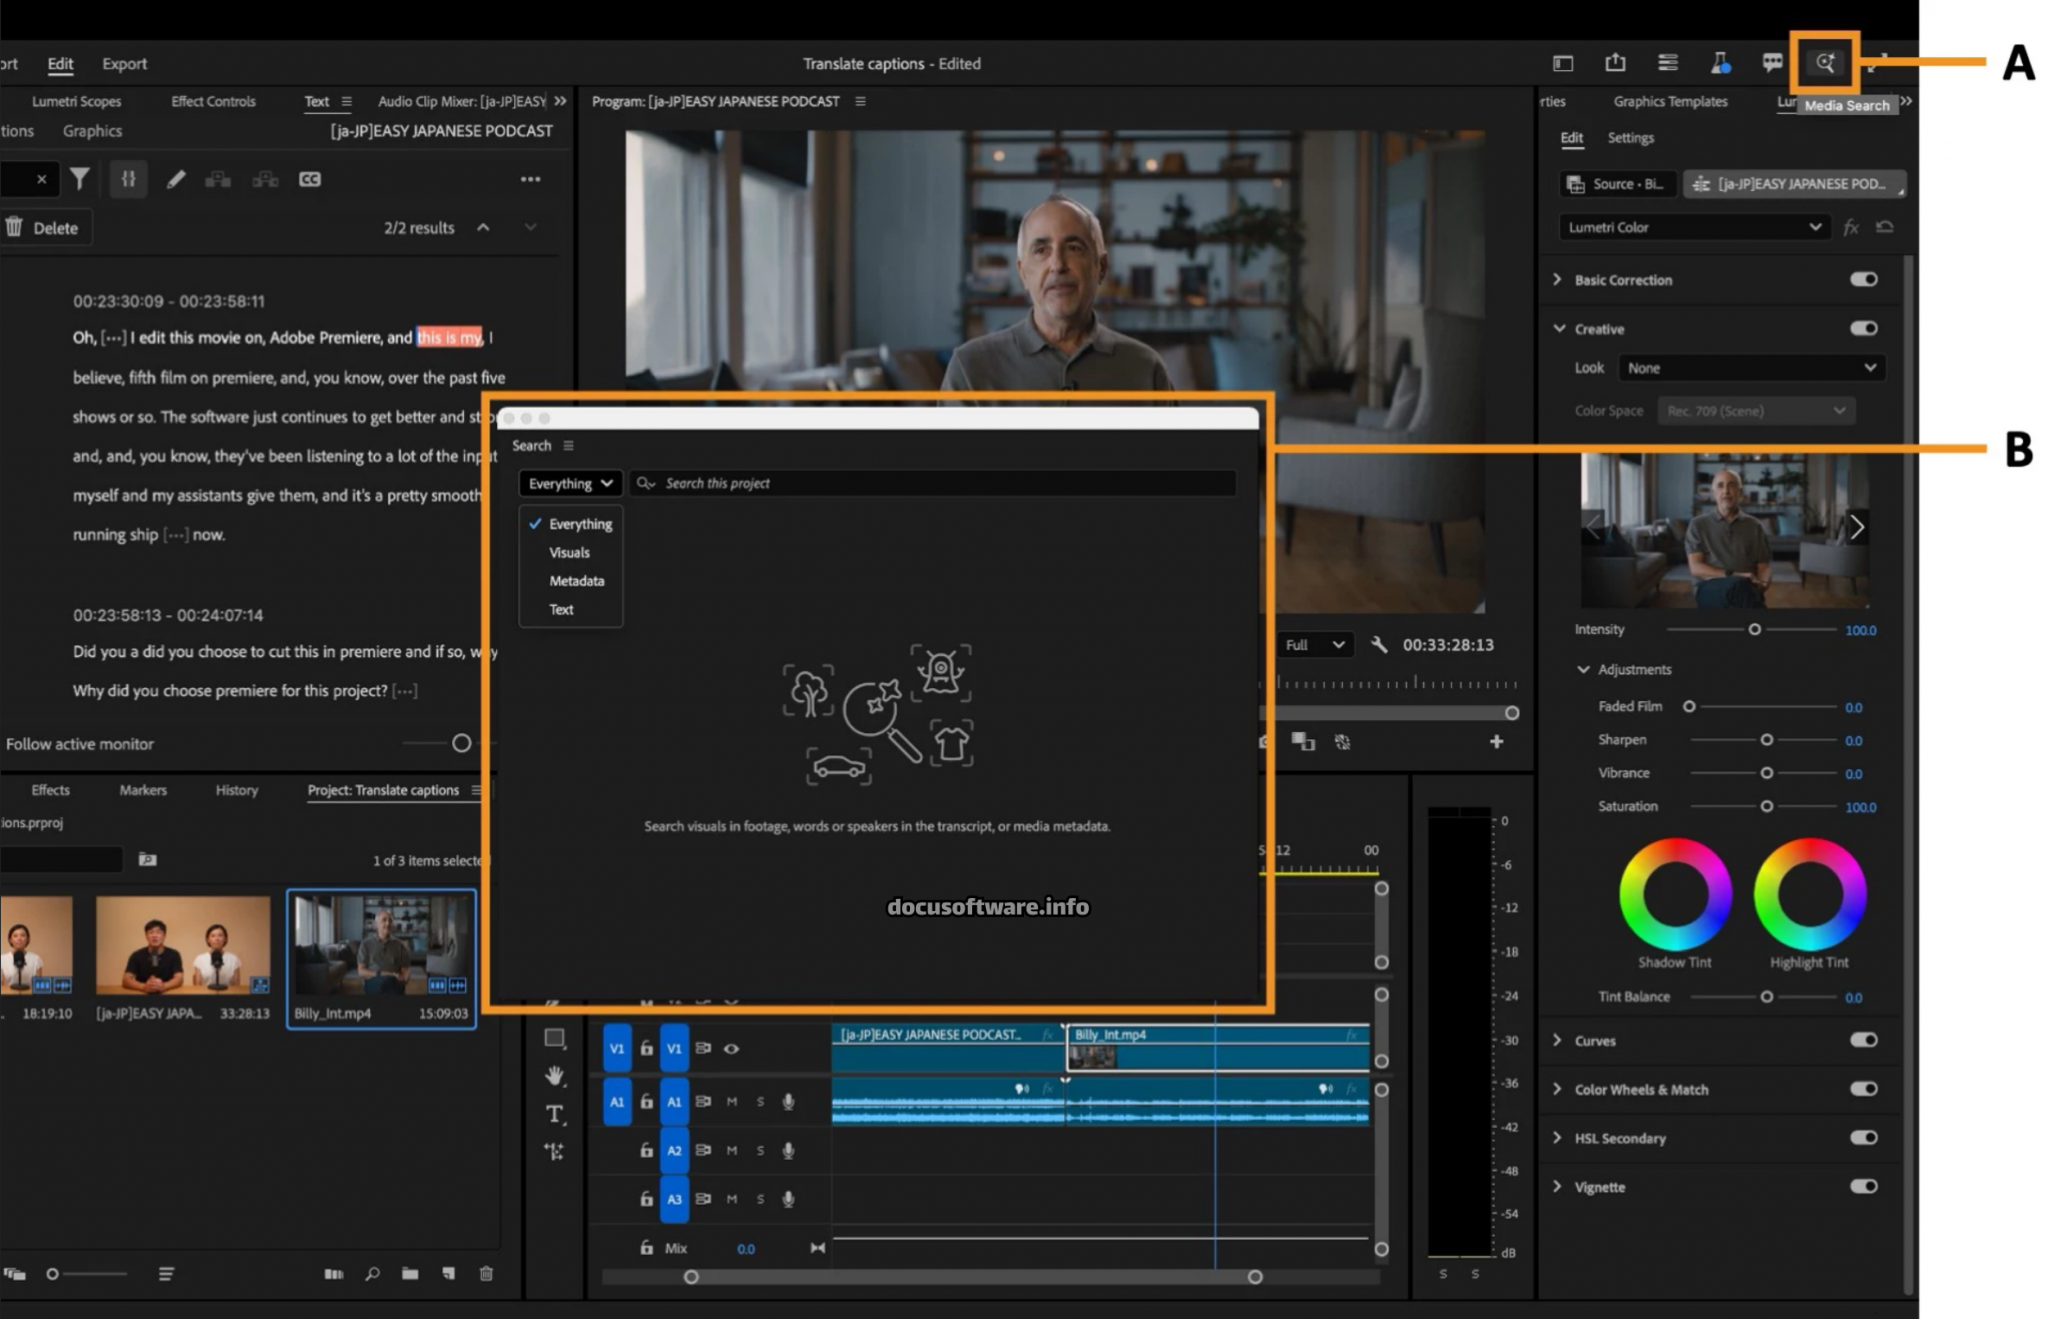Screen dimensions: 2048x1319
Task: Toggle the Creative section switch in Lumetri Color
Action: click(x=1862, y=328)
